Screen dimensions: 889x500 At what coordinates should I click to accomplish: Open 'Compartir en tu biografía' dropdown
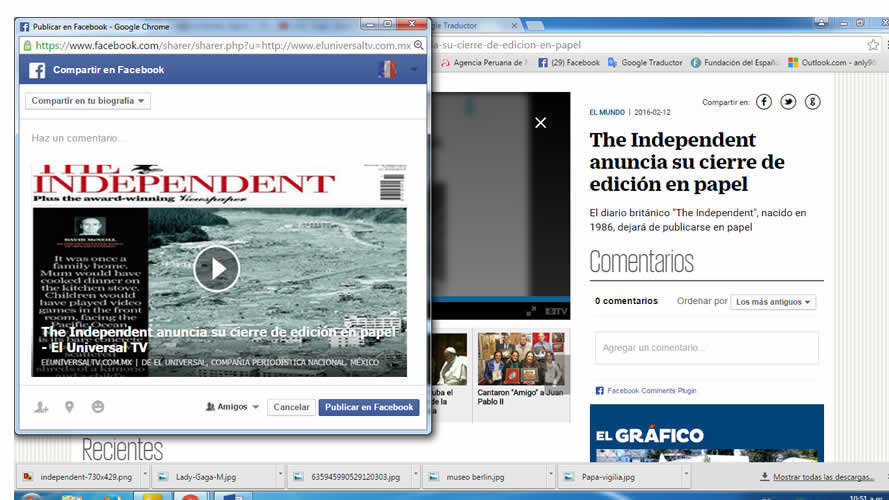(x=88, y=101)
